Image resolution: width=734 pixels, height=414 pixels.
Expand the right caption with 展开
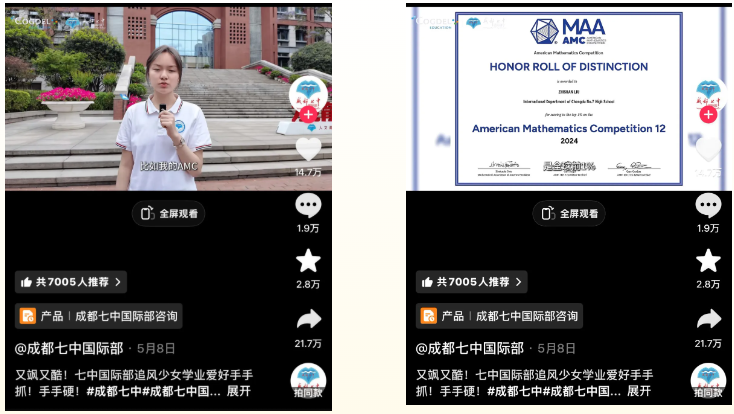(x=639, y=391)
